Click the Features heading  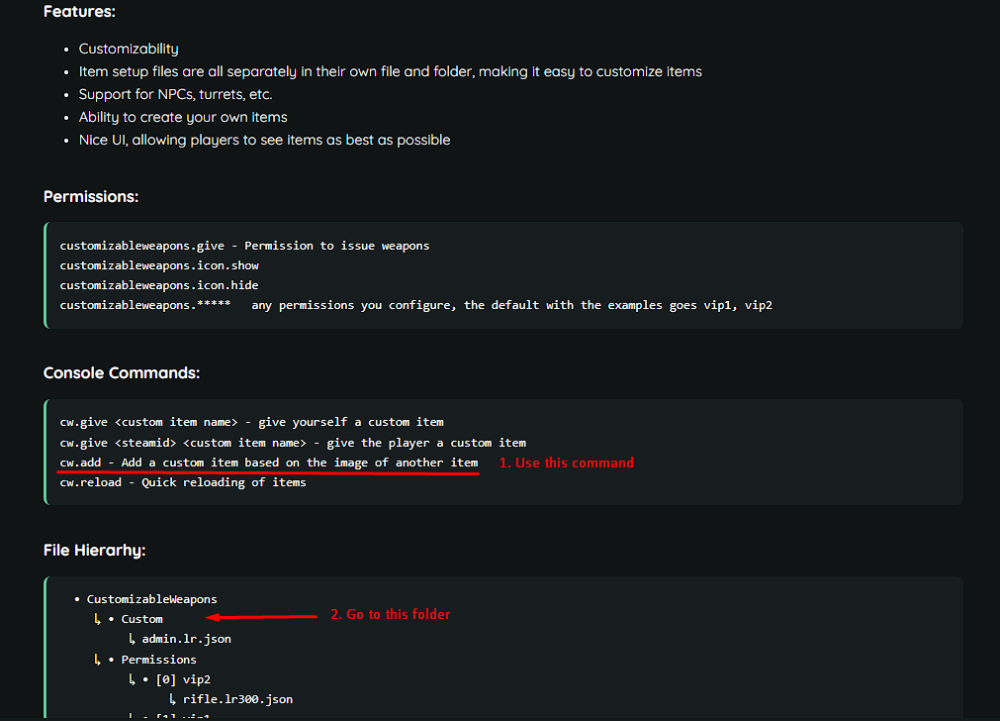tap(78, 13)
